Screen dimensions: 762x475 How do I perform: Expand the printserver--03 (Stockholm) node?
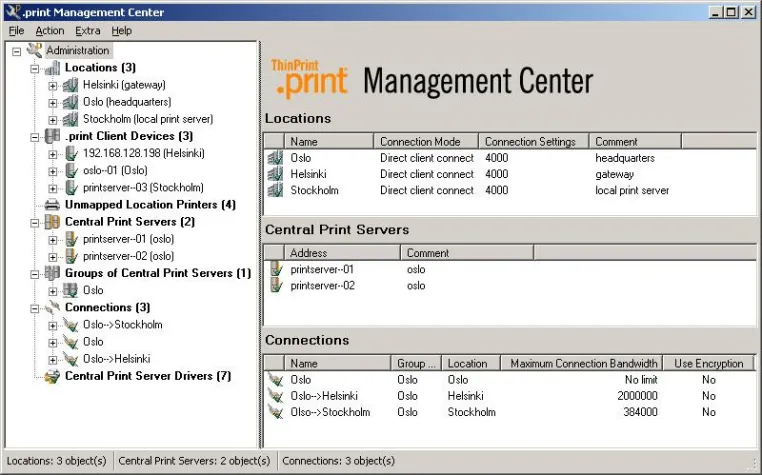click(52, 189)
